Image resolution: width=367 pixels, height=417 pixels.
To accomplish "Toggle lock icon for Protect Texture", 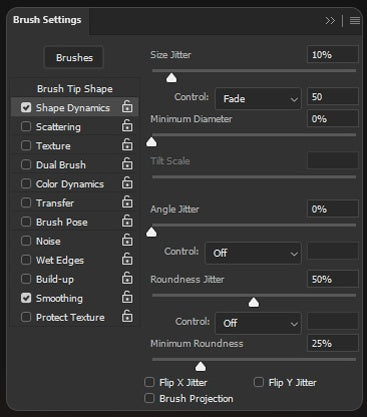I will (127, 316).
